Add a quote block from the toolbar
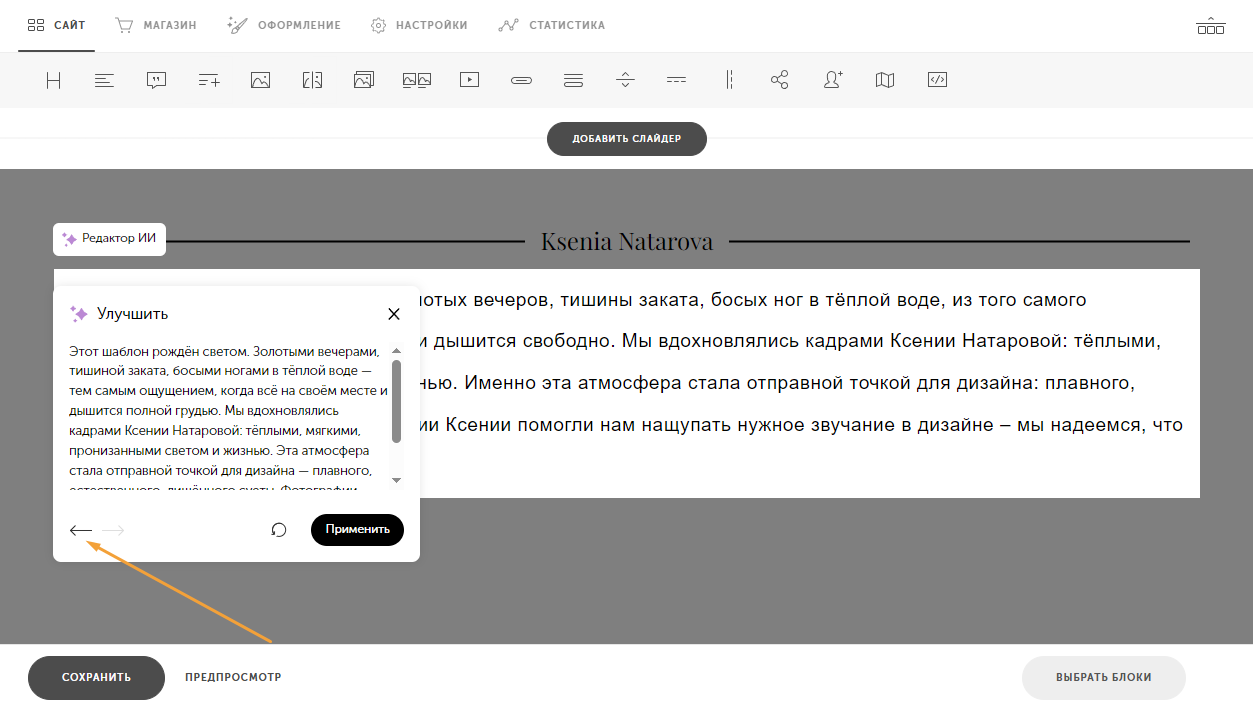Screen dimensions: 1253x721 pyautogui.click(x=156, y=79)
